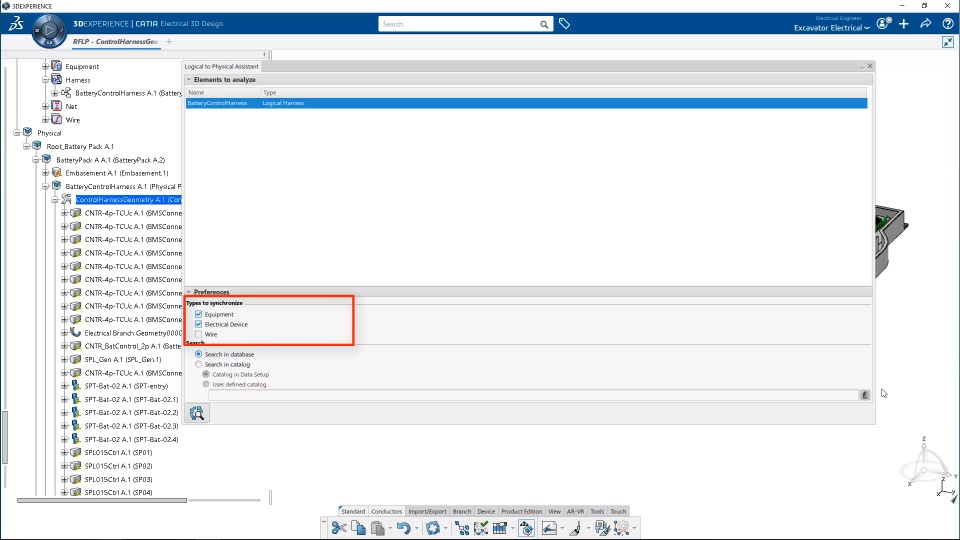Select SPT-Bat-02 A.1 (SPT-entry) tree item
Image resolution: width=960 pixels, height=540 pixels.
(x=126, y=386)
